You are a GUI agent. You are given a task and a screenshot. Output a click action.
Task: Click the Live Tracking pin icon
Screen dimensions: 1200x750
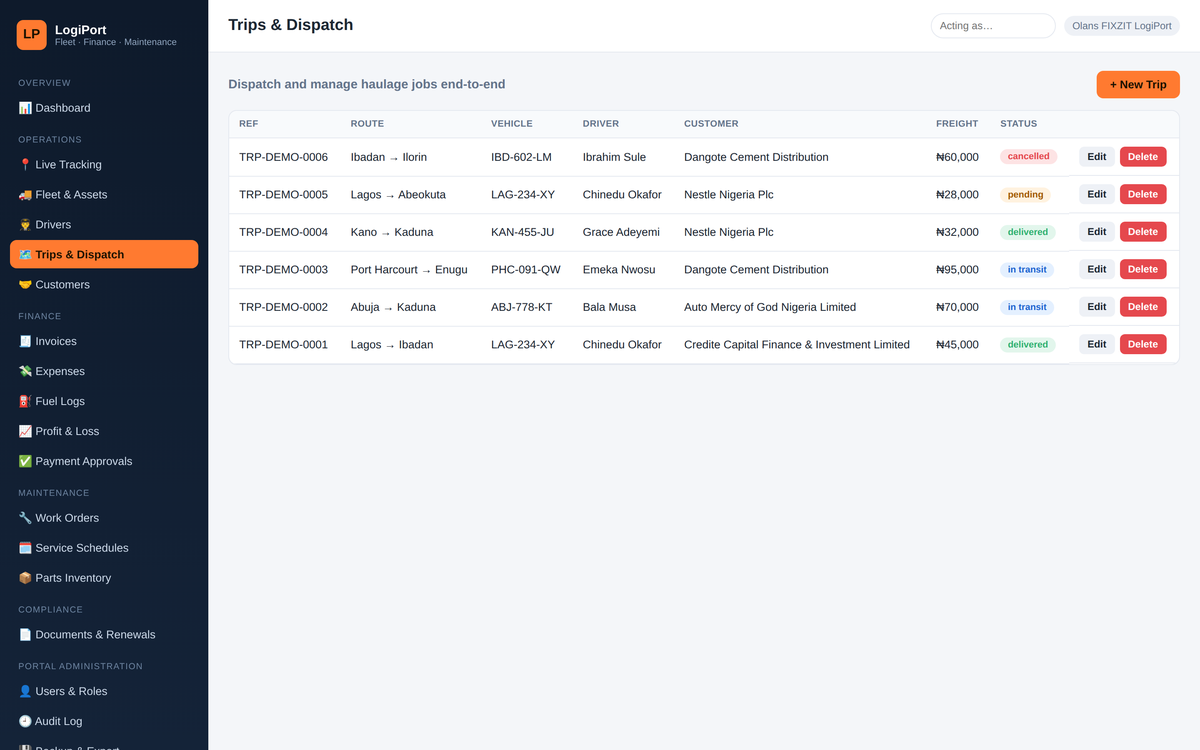(25, 165)
